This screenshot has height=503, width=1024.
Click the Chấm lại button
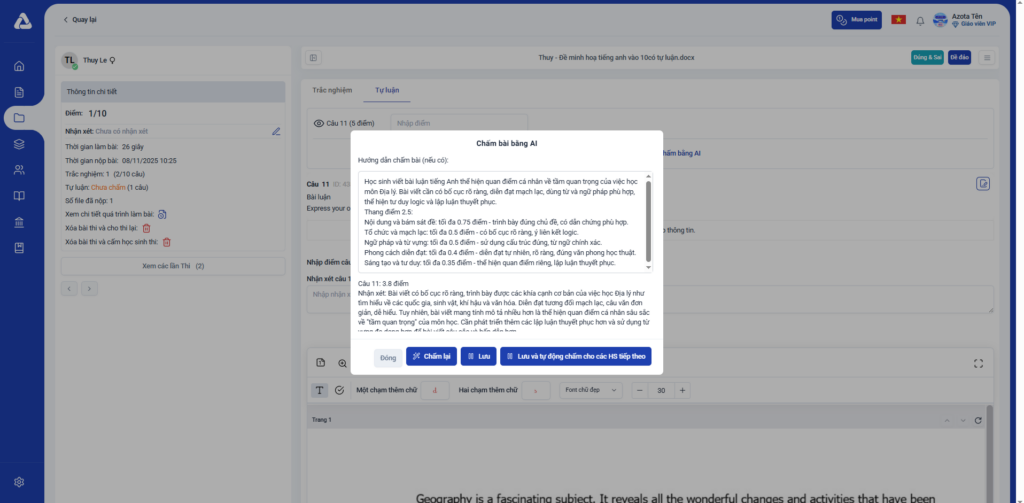(x=431, y=356)
